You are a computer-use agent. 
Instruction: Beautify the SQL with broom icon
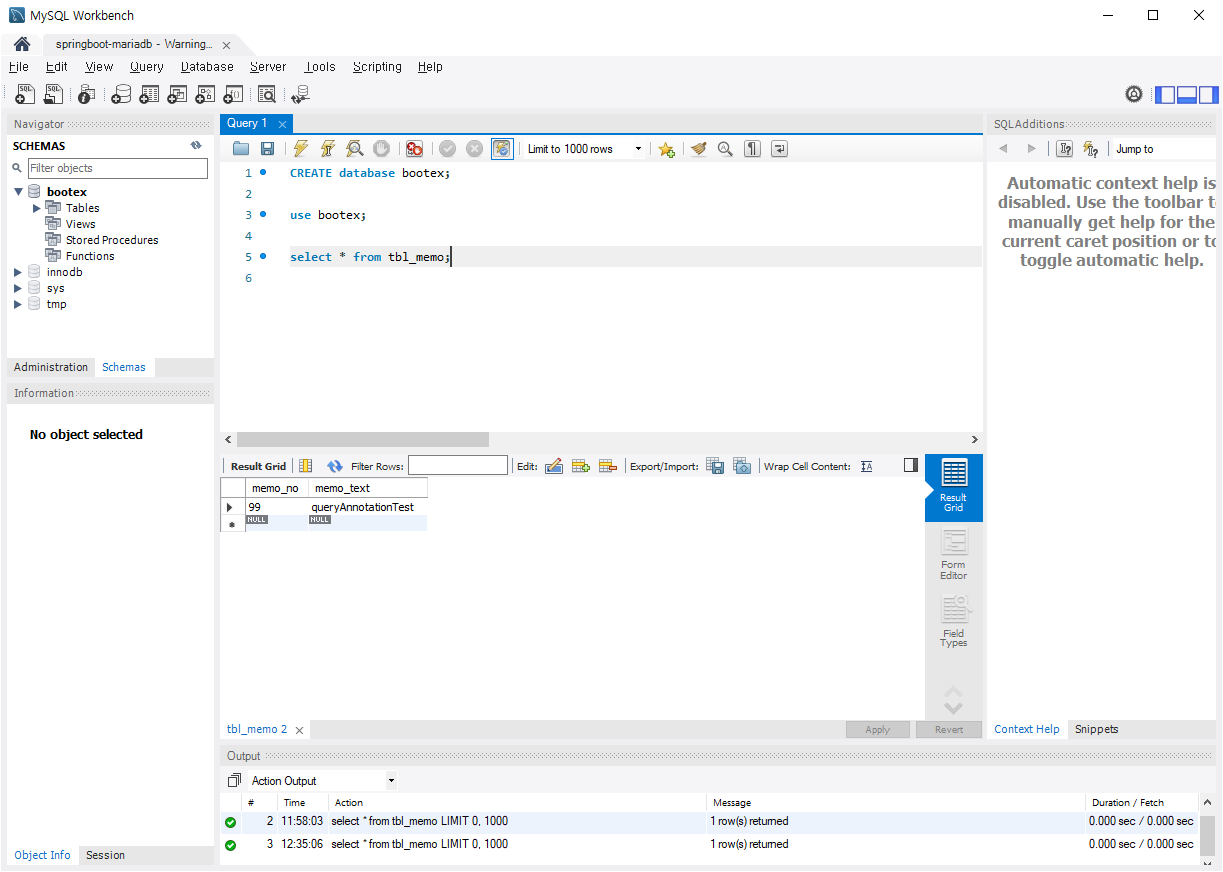point(698,149)
